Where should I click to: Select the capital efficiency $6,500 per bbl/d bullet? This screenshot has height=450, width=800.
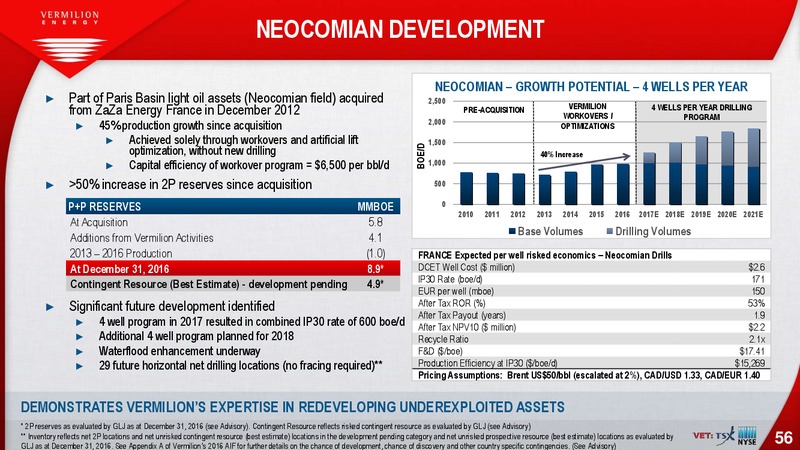pos(259,165)
